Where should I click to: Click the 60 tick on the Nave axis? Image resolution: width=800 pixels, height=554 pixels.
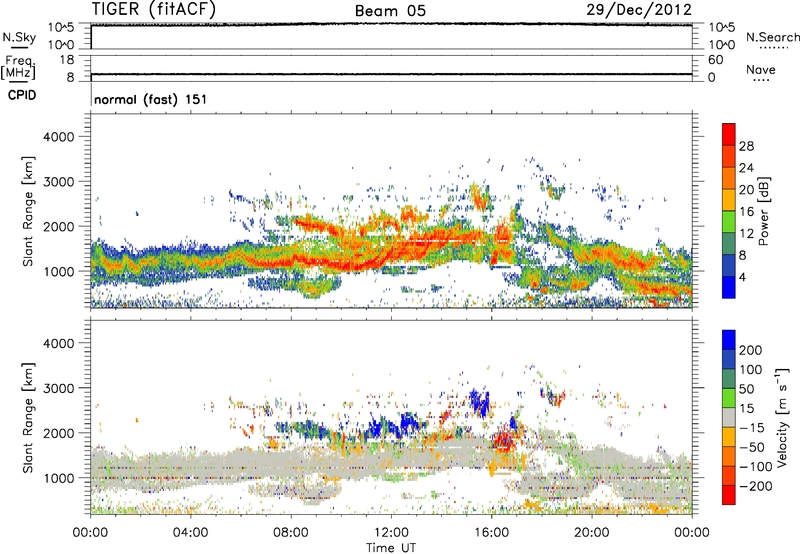[x=715, y=60]
